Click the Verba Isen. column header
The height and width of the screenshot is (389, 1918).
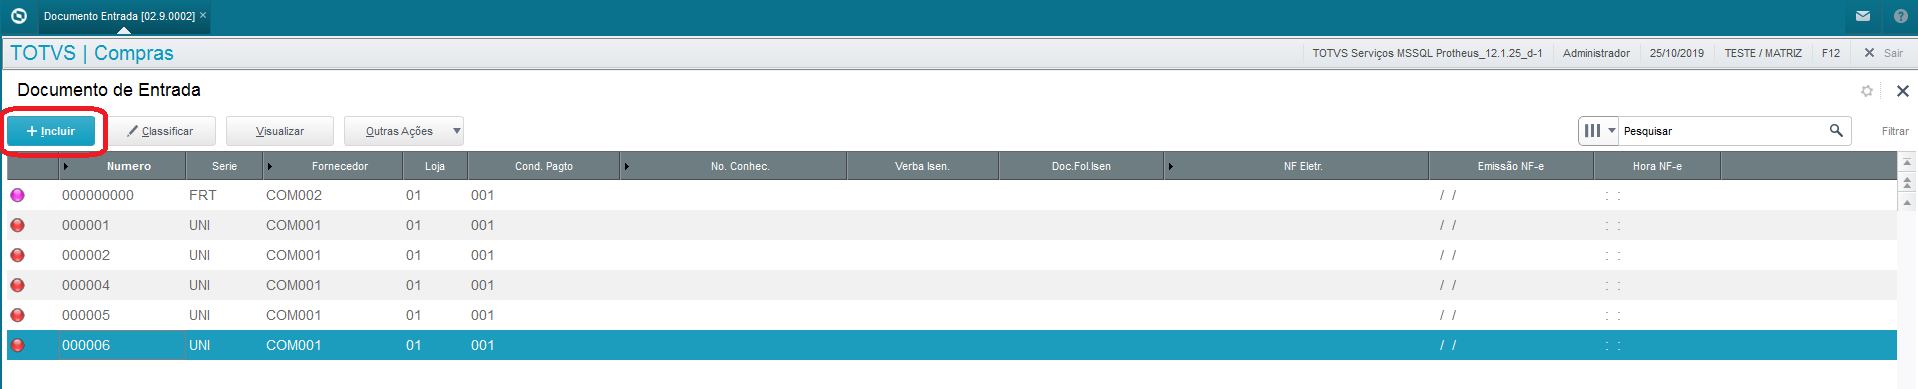(x=922, y=166)
